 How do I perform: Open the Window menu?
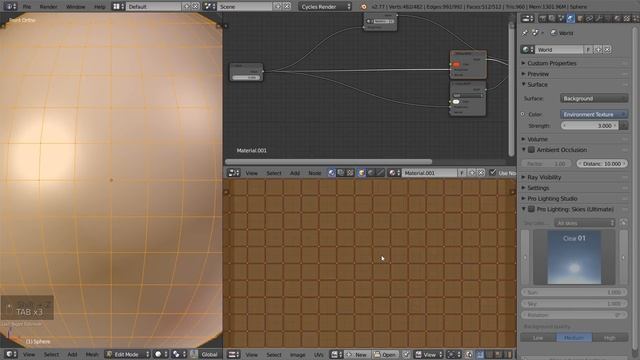point(76,7)
